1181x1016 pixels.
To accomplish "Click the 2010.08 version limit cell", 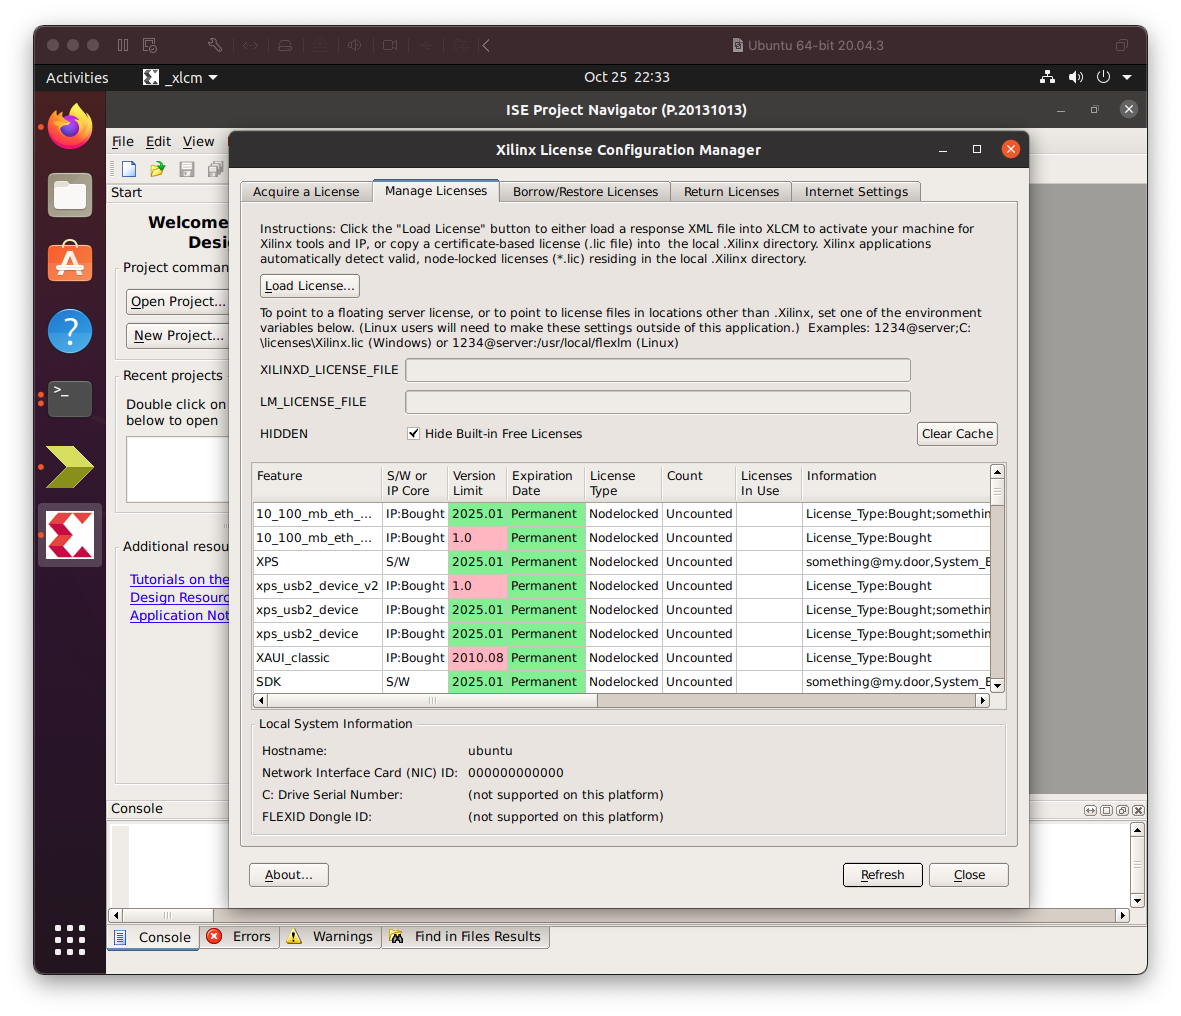I will (x=478, y=658).
